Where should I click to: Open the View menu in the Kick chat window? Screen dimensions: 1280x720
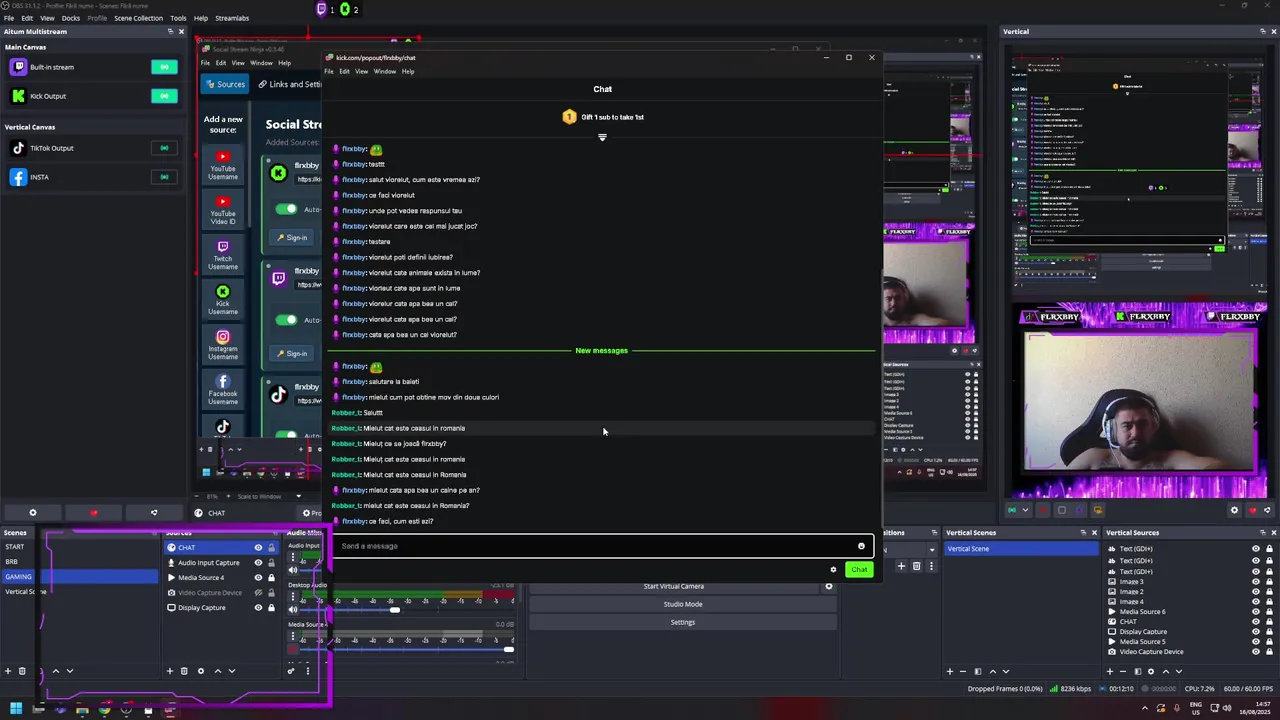coord(361,71)
